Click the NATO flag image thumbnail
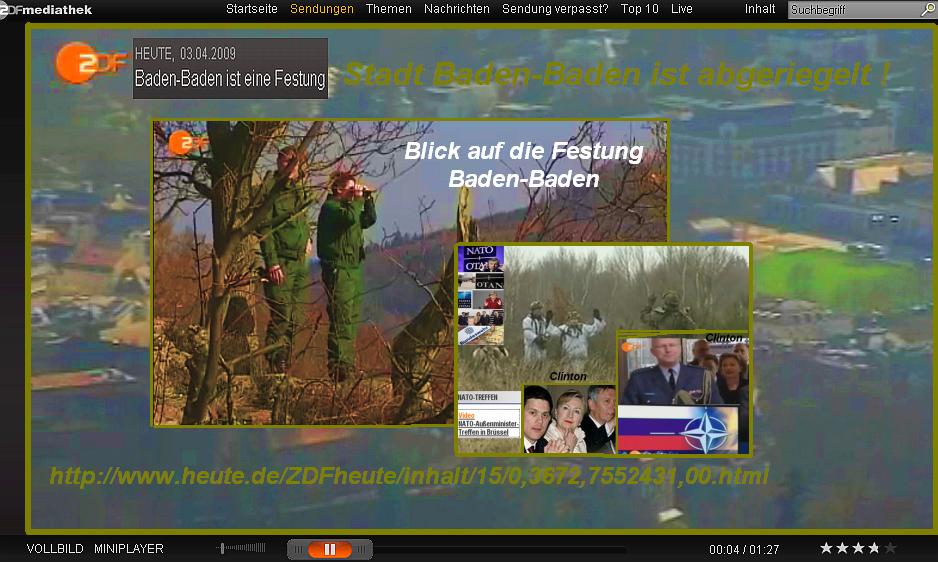Screen dimensions: 938x562 (x=678, y=430)
